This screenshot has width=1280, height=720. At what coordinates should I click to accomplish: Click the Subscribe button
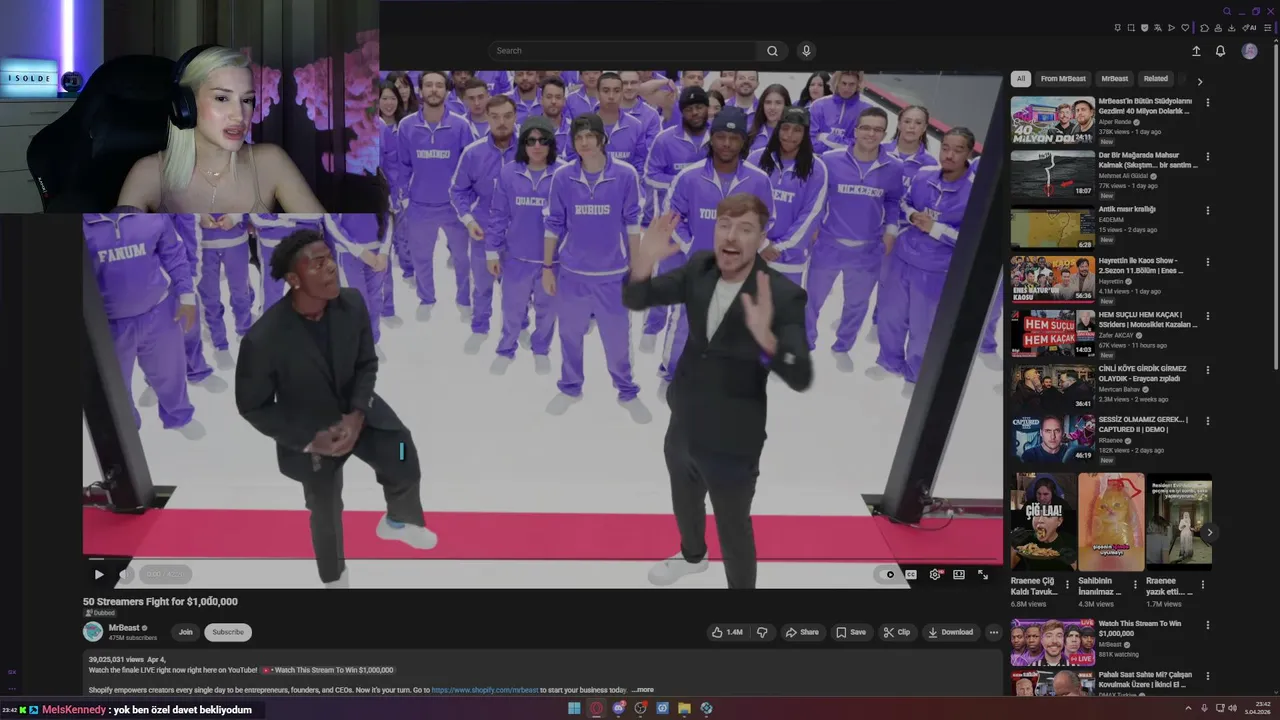tap(228, 632)
